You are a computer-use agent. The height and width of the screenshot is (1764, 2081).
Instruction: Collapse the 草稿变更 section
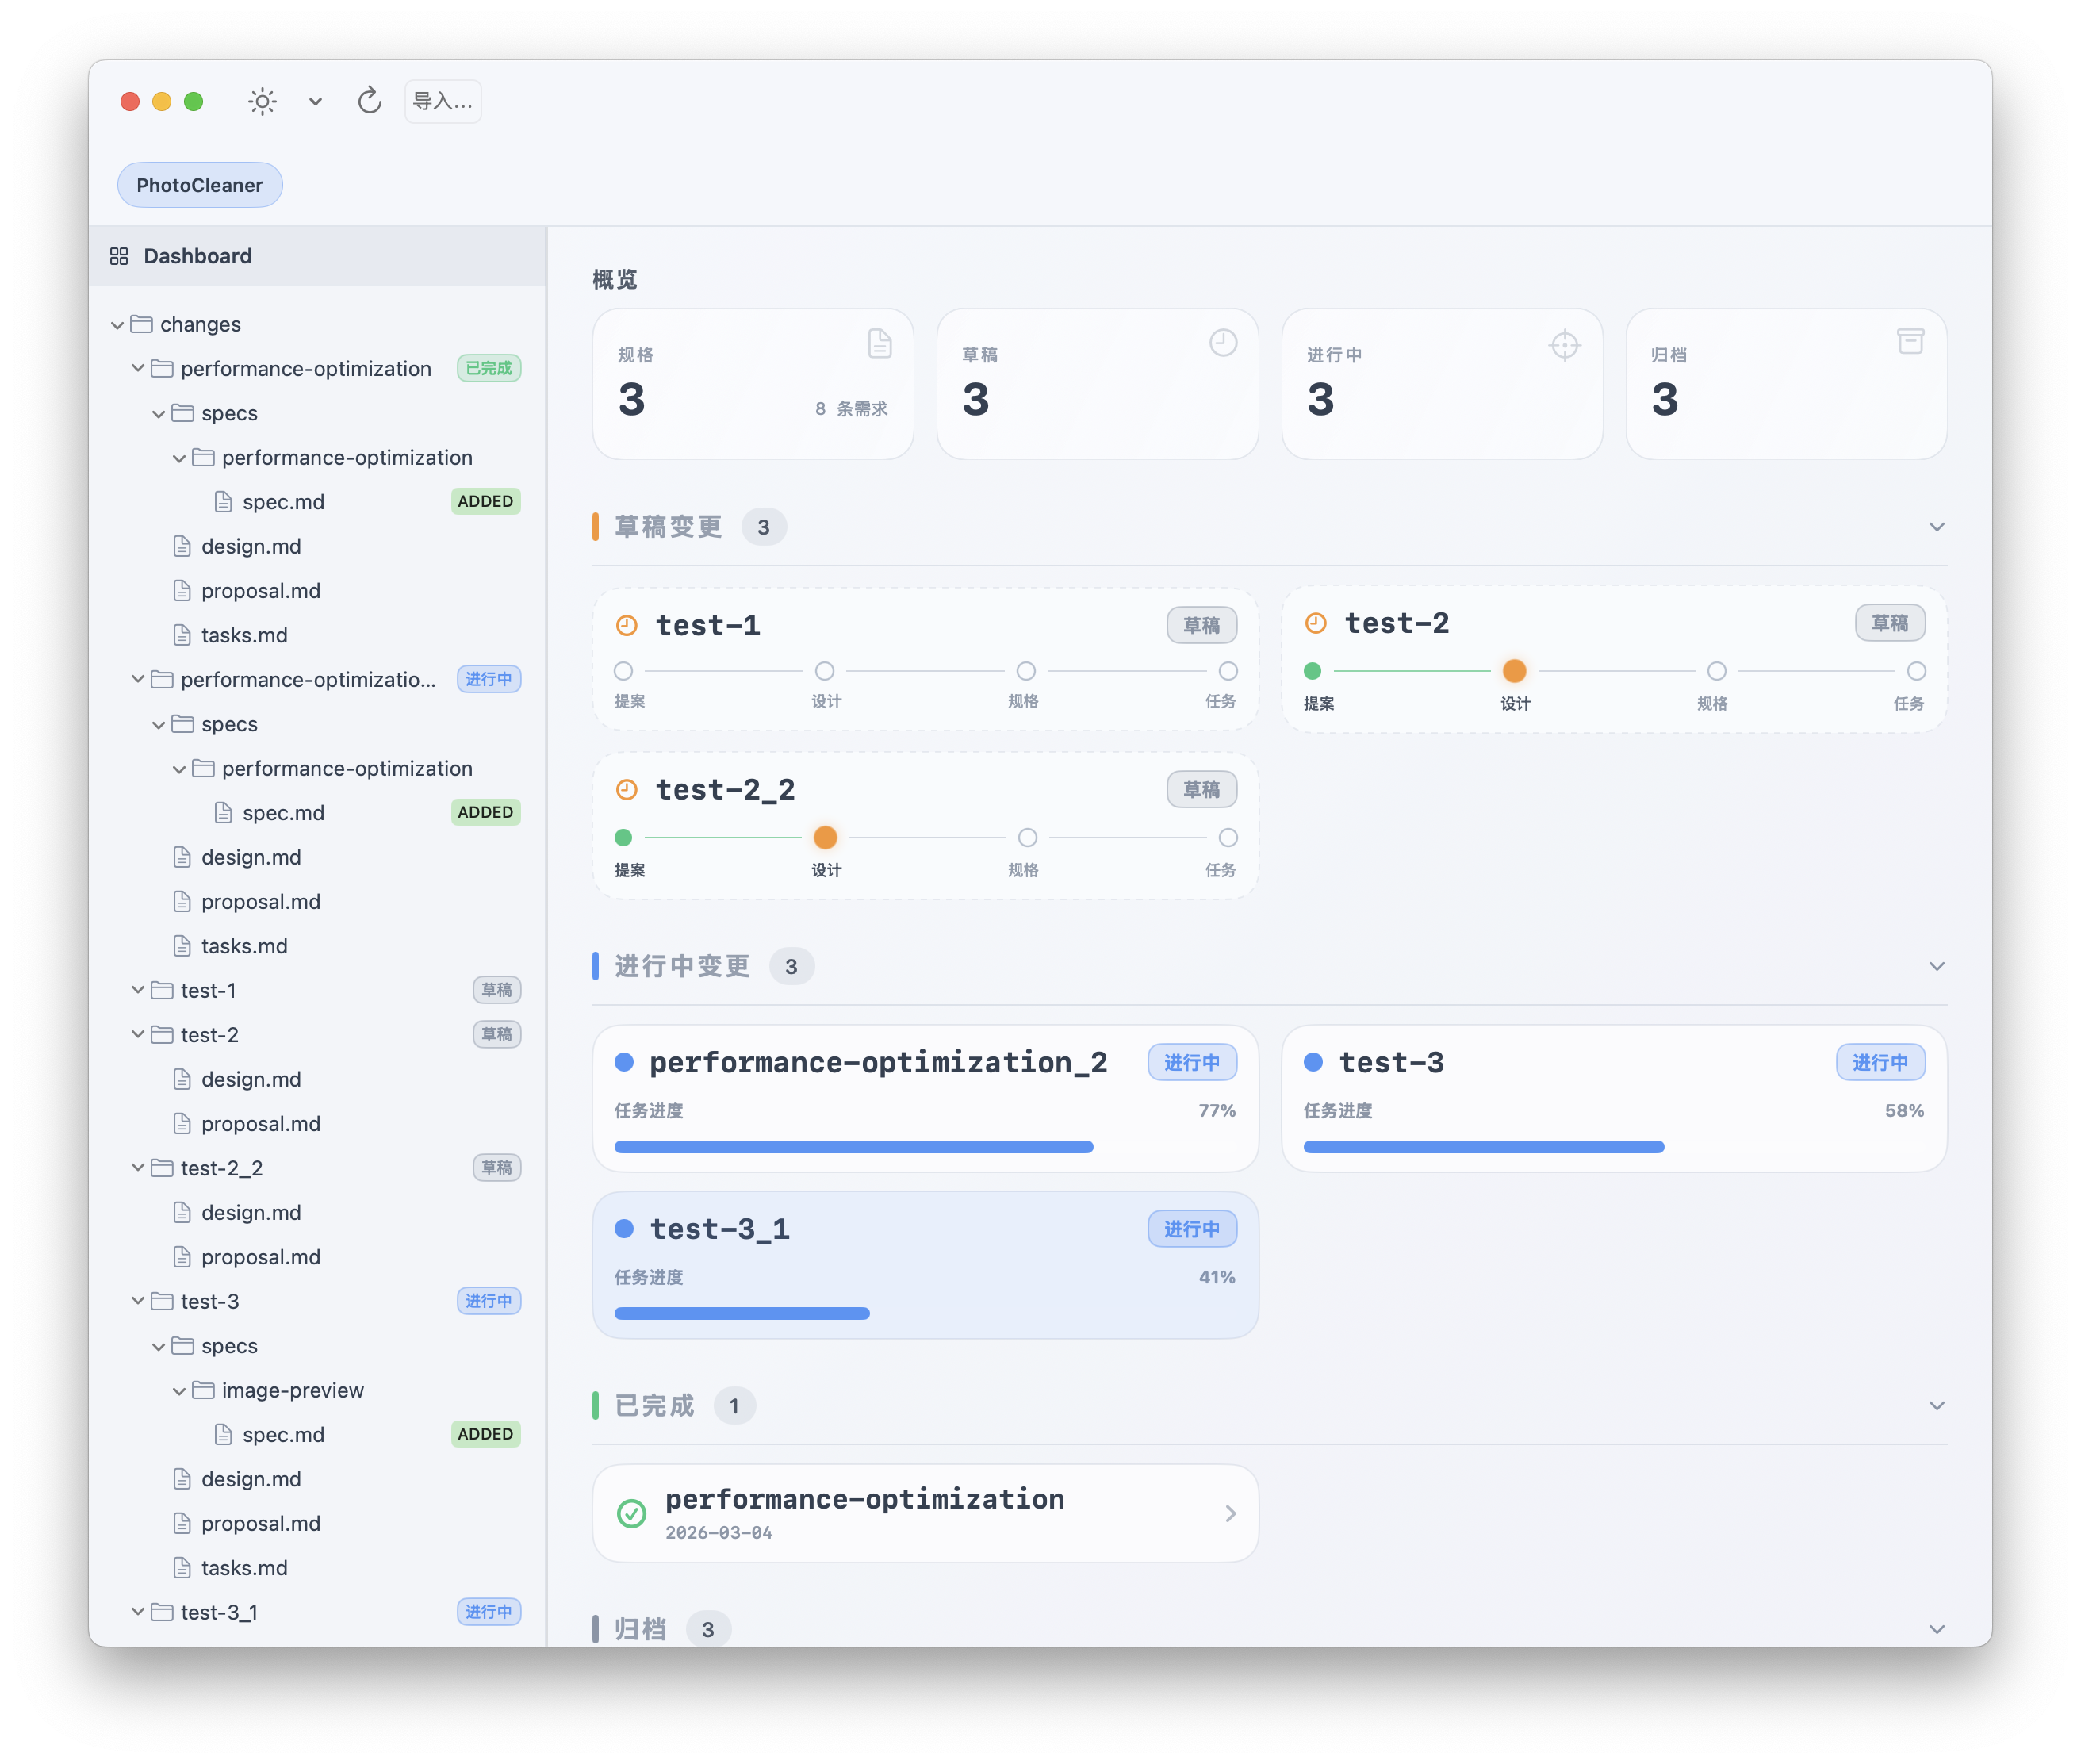coord(1937,526)
